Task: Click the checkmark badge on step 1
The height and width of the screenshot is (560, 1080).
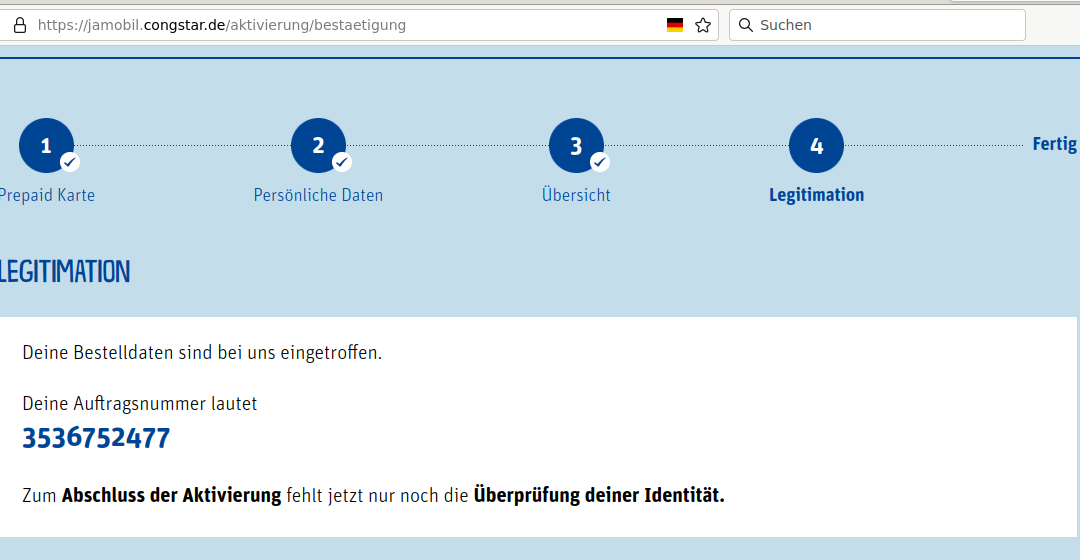Action: point(70,162)
